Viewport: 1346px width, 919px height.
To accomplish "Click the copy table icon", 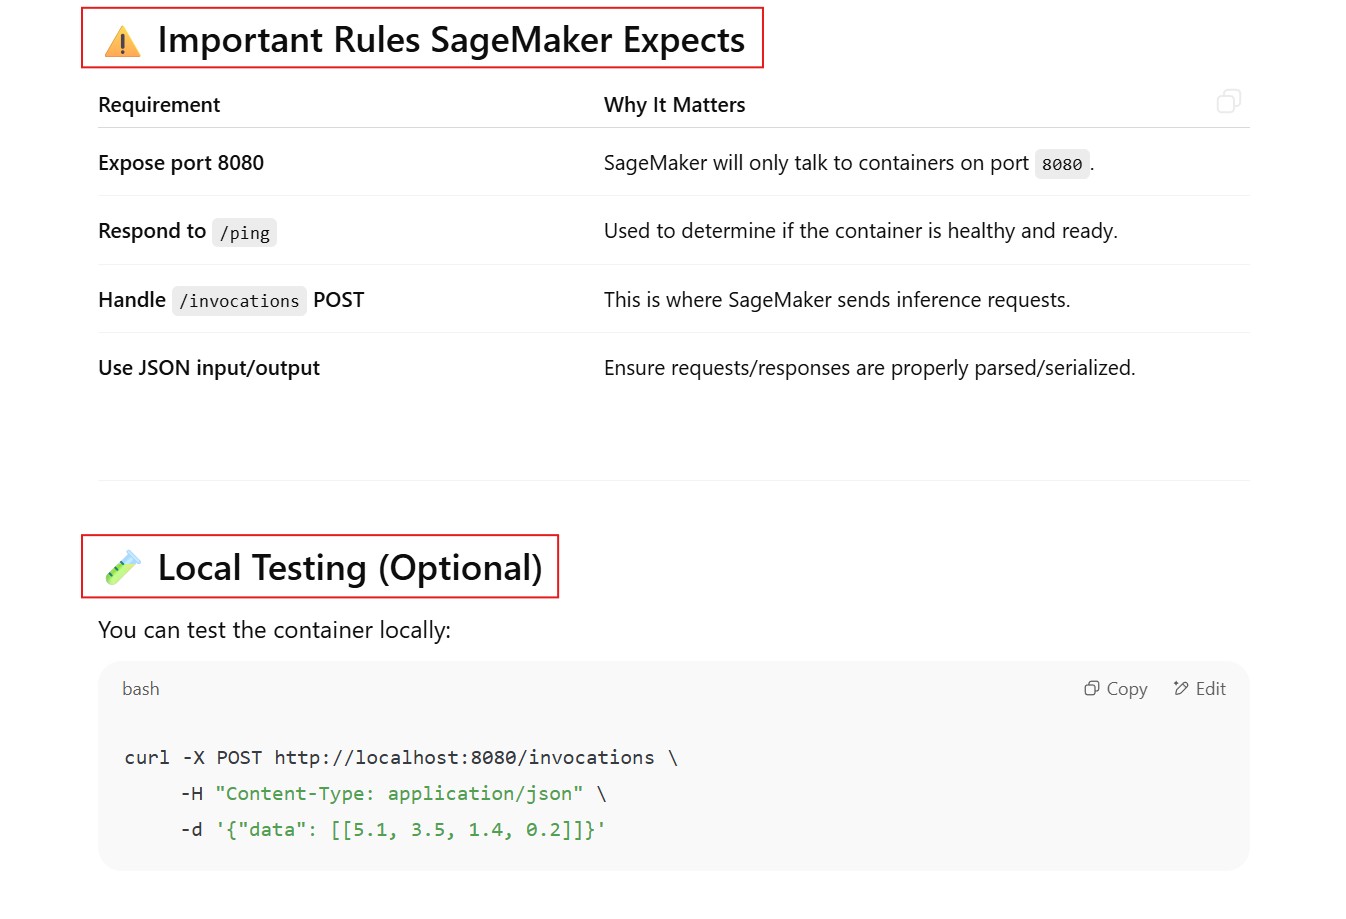I will [1228, 101].
